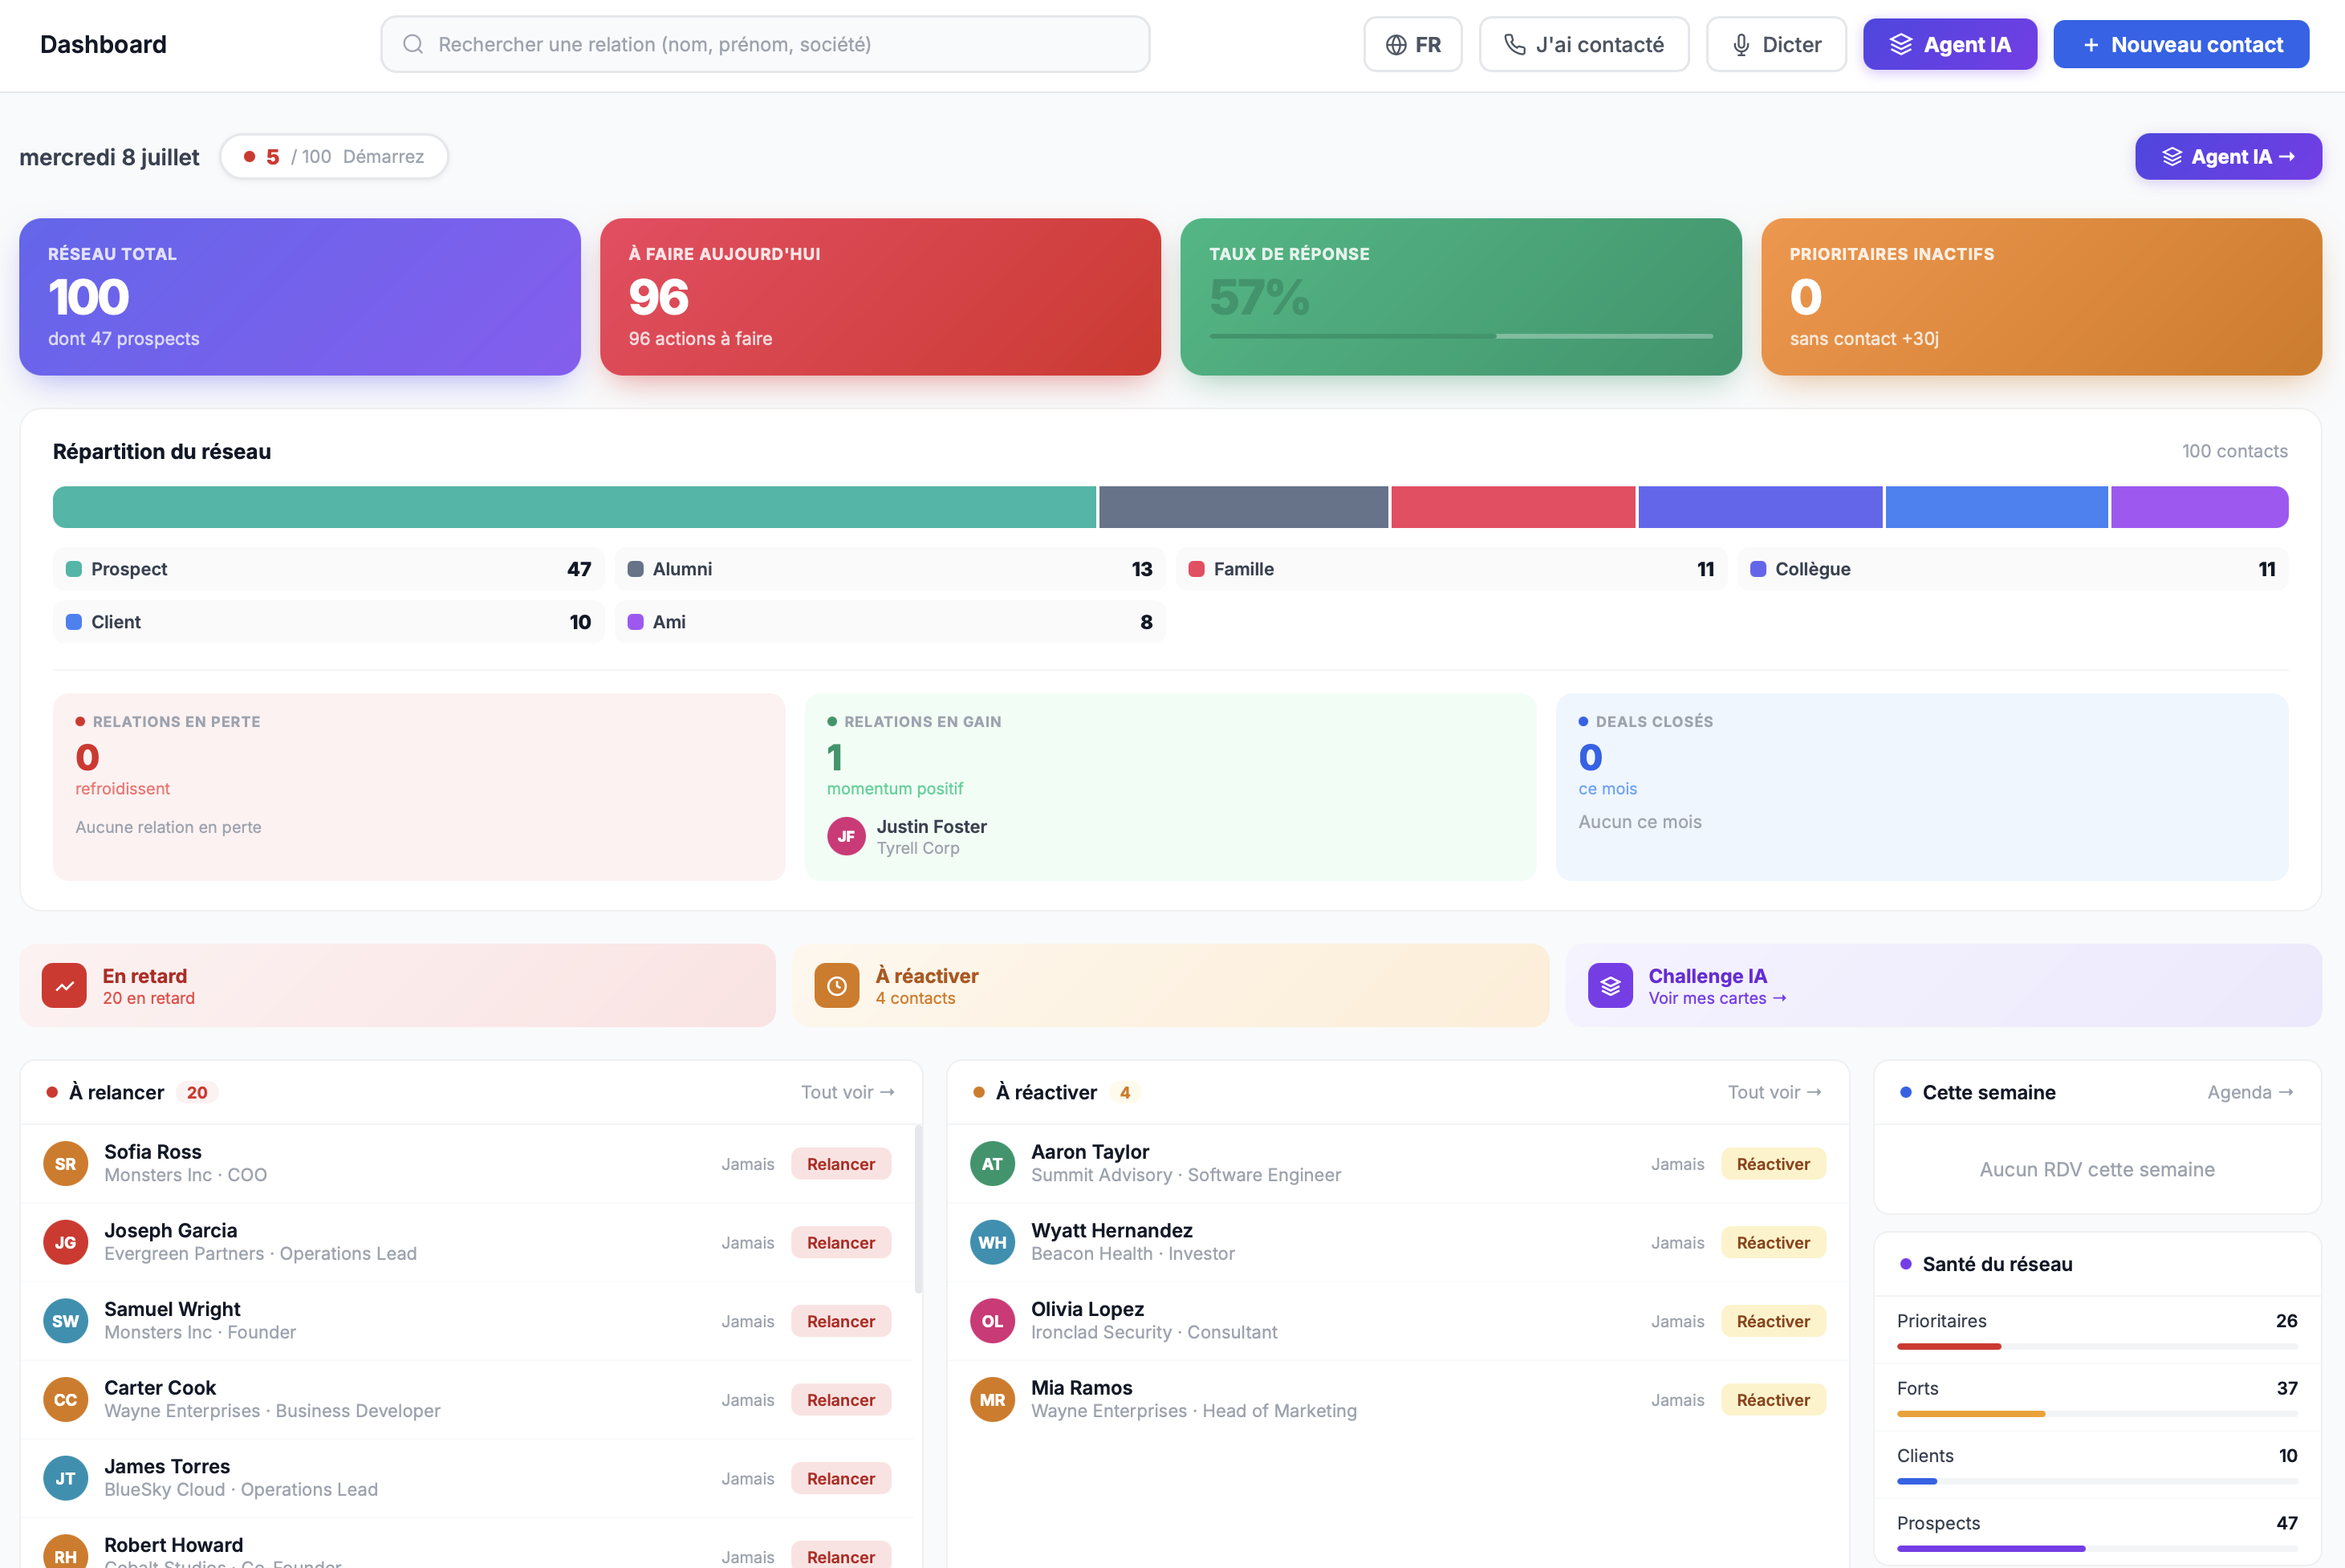Viewport: 2345px width, 1568px height.
Task: Click Tout voir in À relancer panel
Action: (848, 1092)
